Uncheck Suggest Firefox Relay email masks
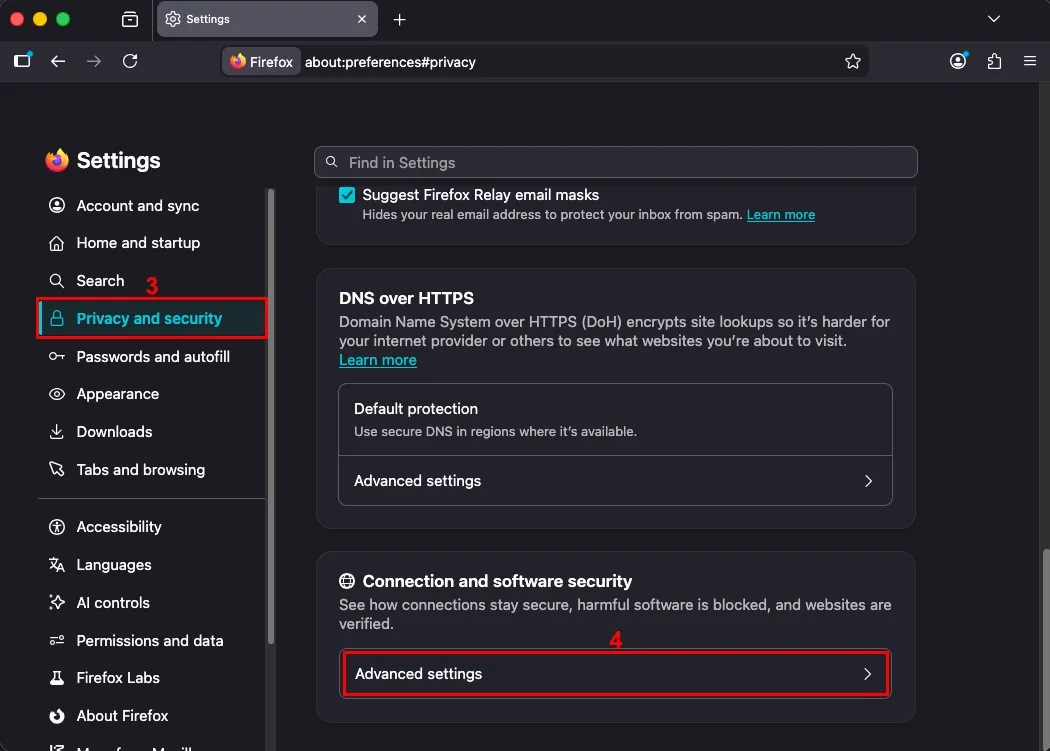Screen dimensions: 1050x751 [x=347, y=195]
